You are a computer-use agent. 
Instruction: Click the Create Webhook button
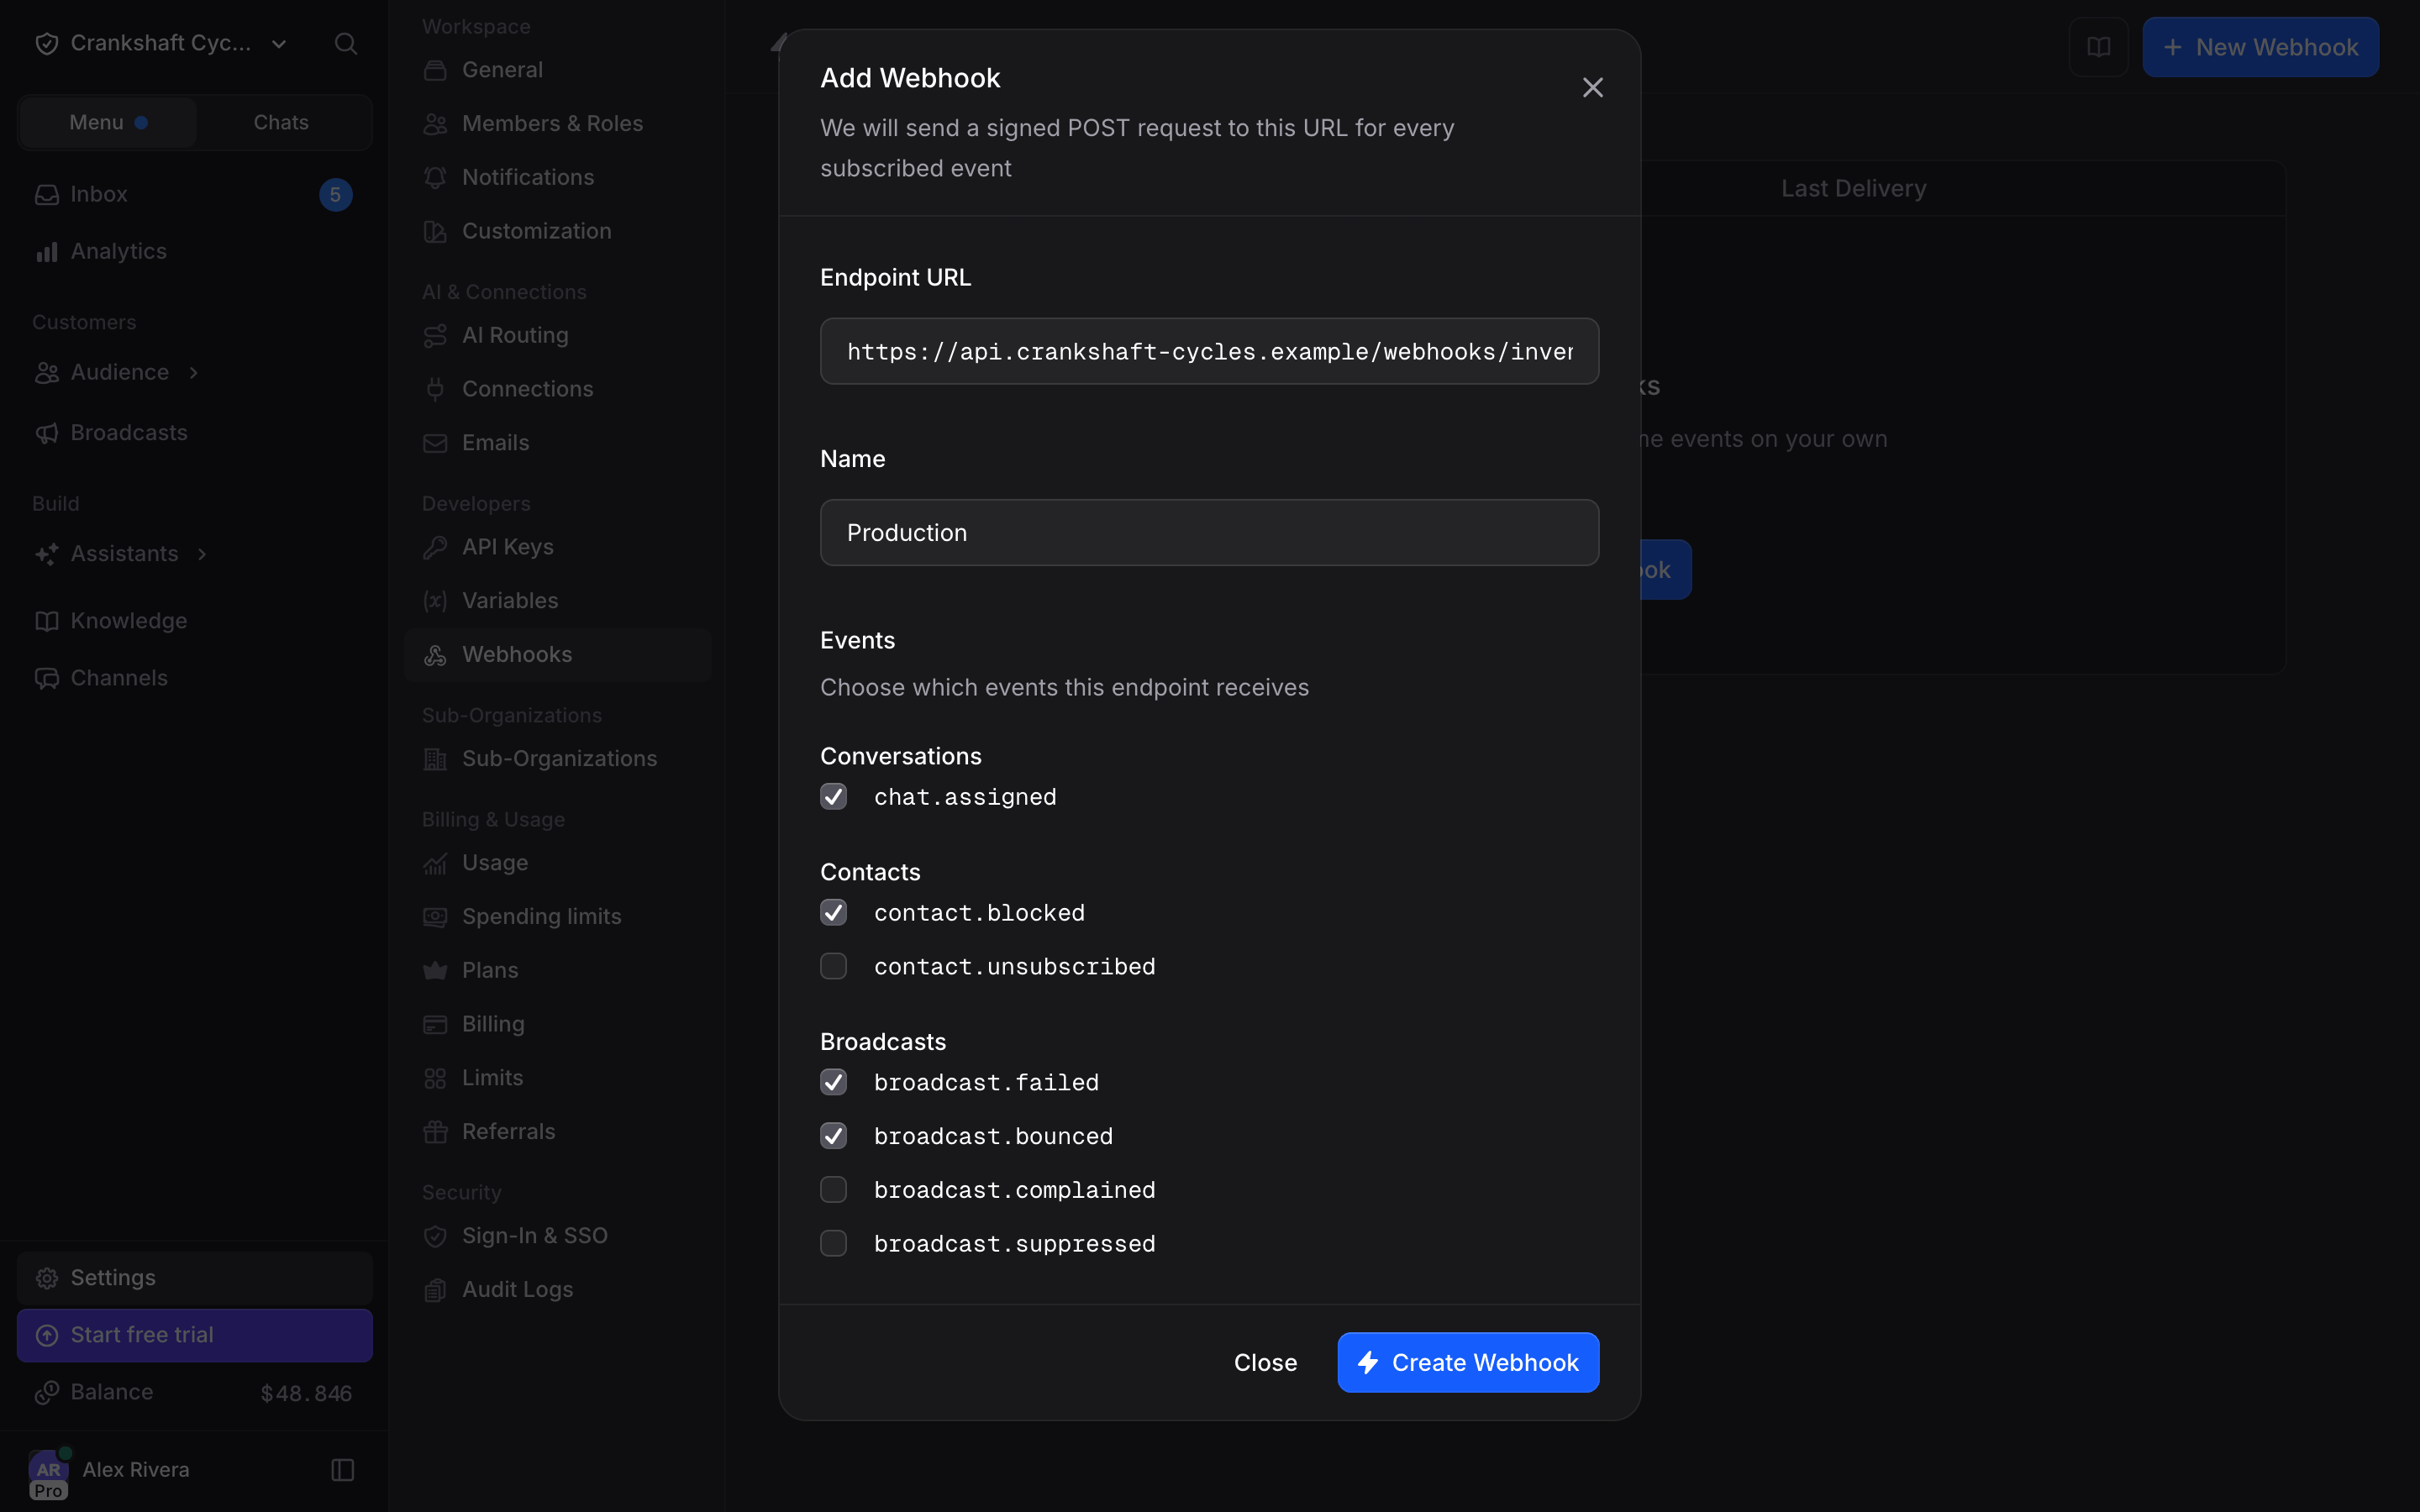[1468, 1362]
